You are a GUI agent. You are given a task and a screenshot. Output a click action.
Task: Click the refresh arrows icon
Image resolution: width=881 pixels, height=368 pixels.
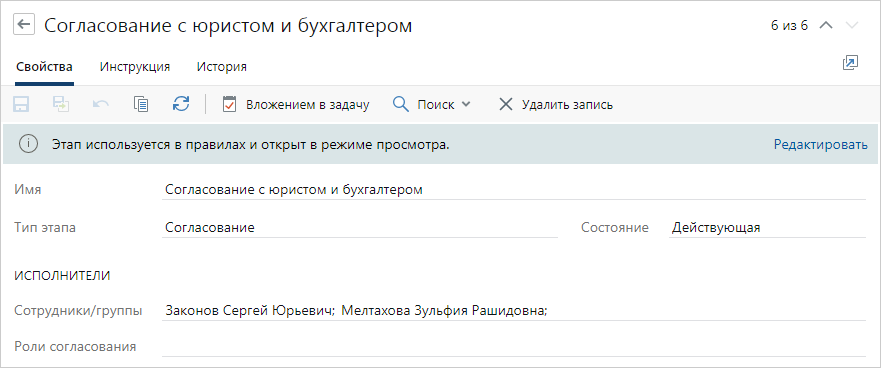[181, 104]
